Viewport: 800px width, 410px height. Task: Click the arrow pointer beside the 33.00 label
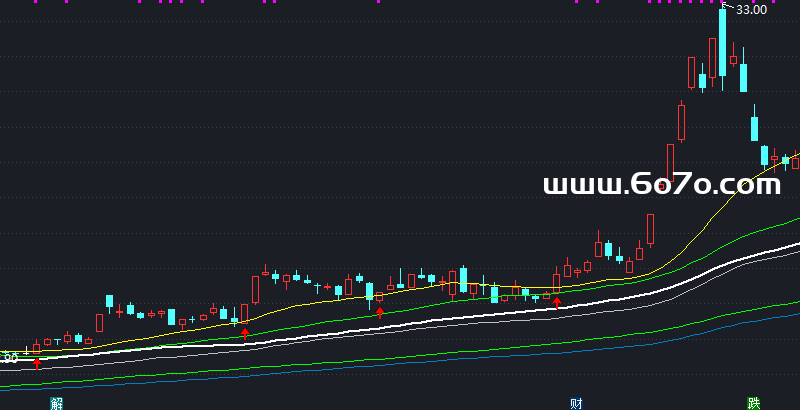click(x=727, y=7)
